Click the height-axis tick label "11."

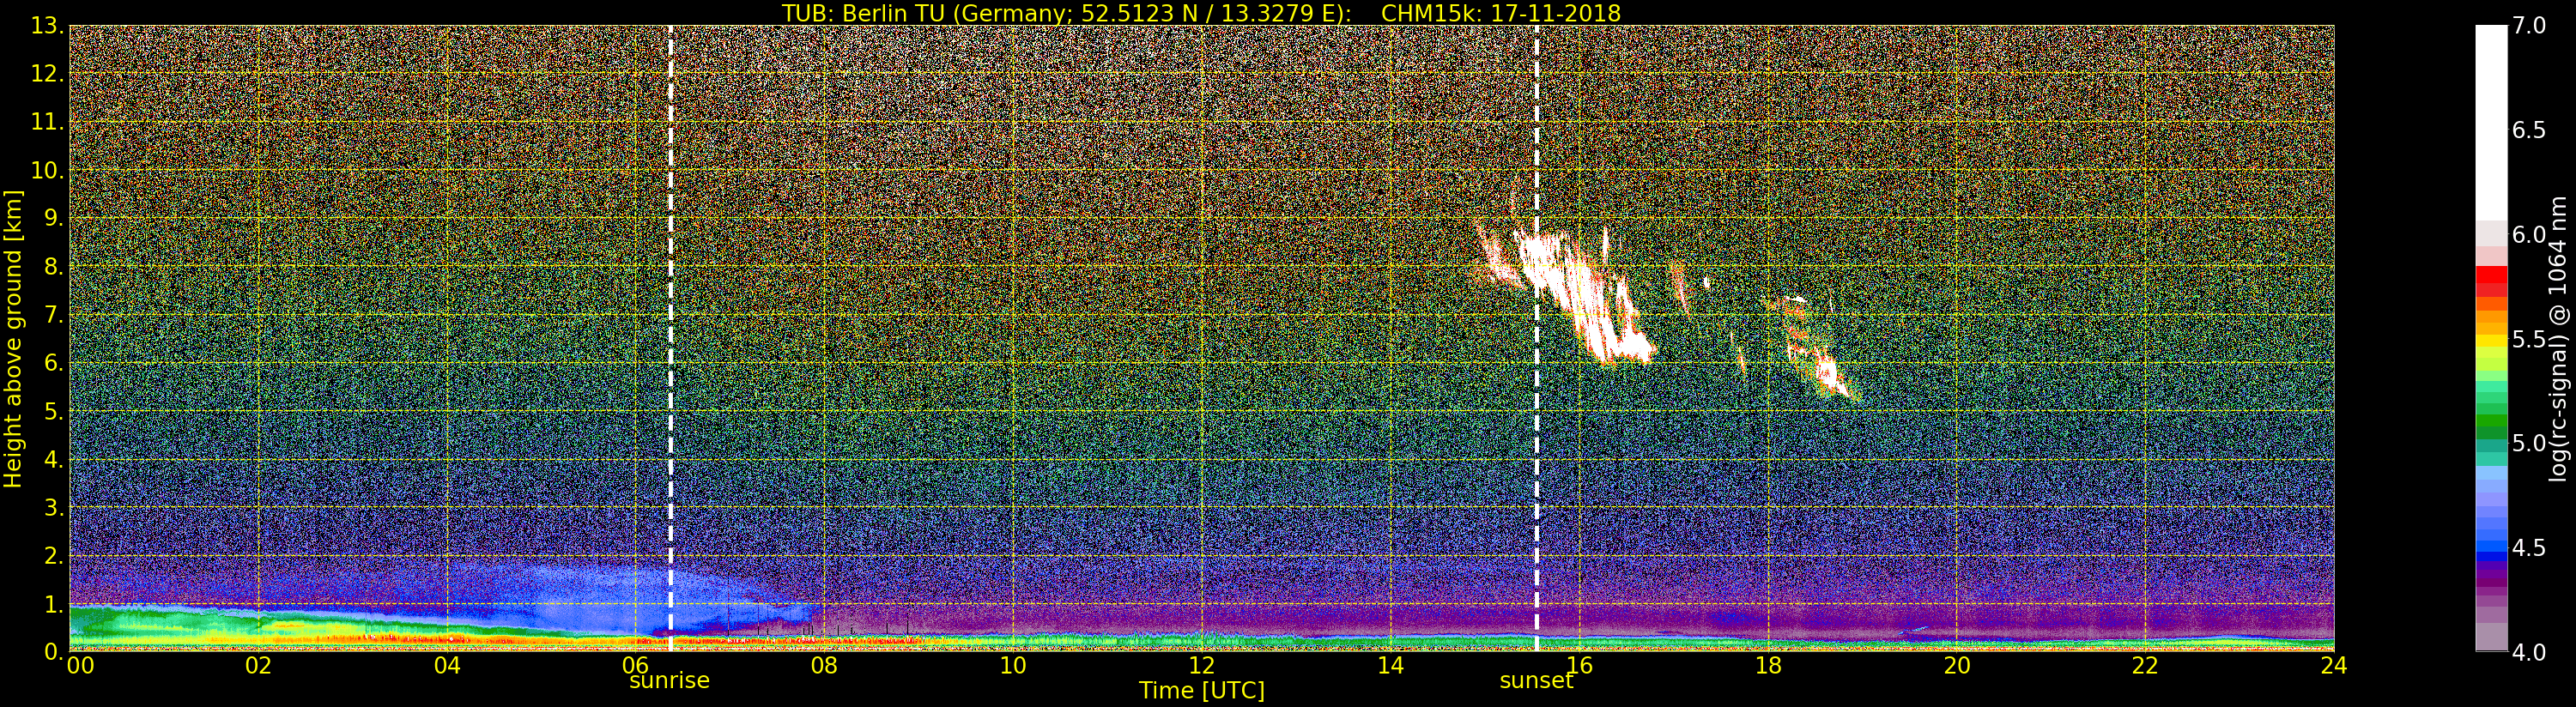[x=47, y=122]
